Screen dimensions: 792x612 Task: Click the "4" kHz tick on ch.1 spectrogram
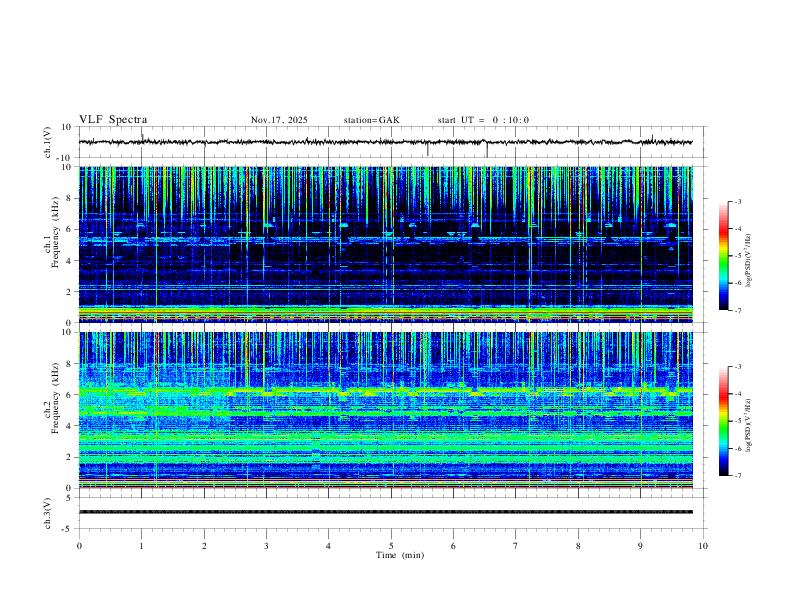pos(70,261)
